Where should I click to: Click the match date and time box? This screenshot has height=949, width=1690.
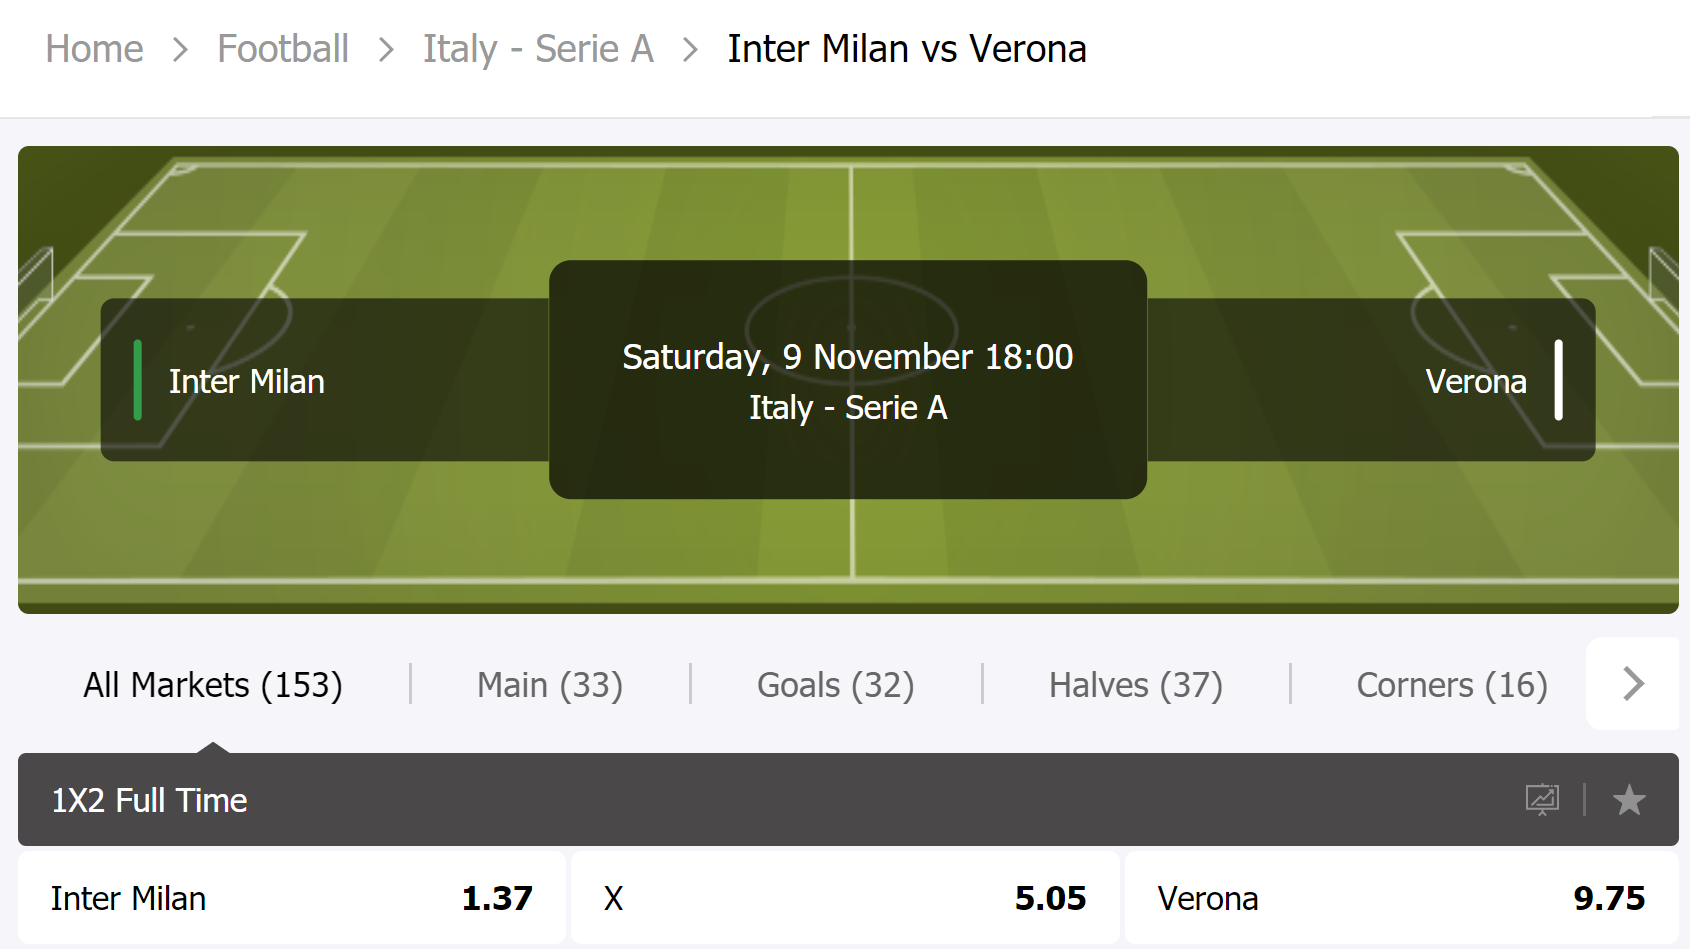tap(848, 380)
